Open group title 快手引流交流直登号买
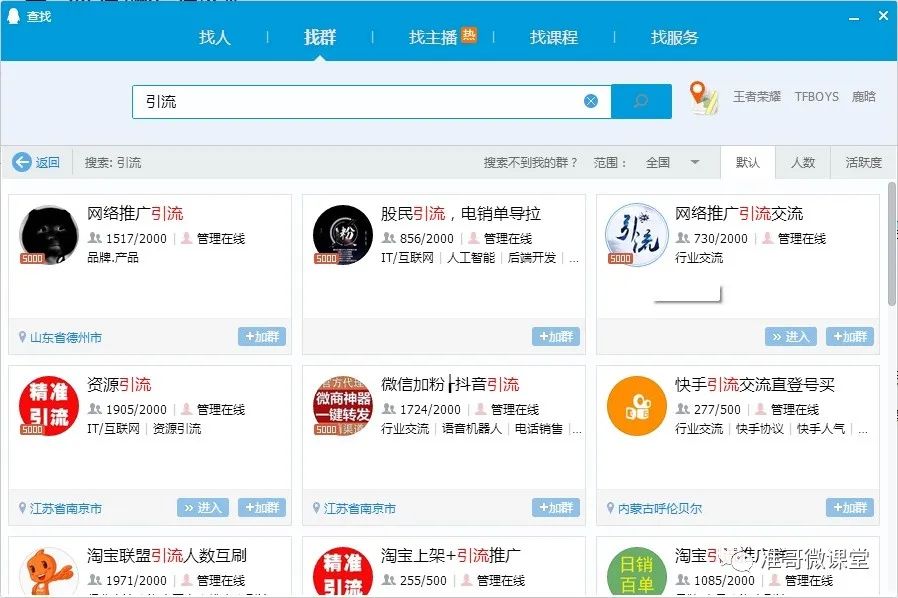This screenshot has width=898, height=598. click(x=755, y=384)
